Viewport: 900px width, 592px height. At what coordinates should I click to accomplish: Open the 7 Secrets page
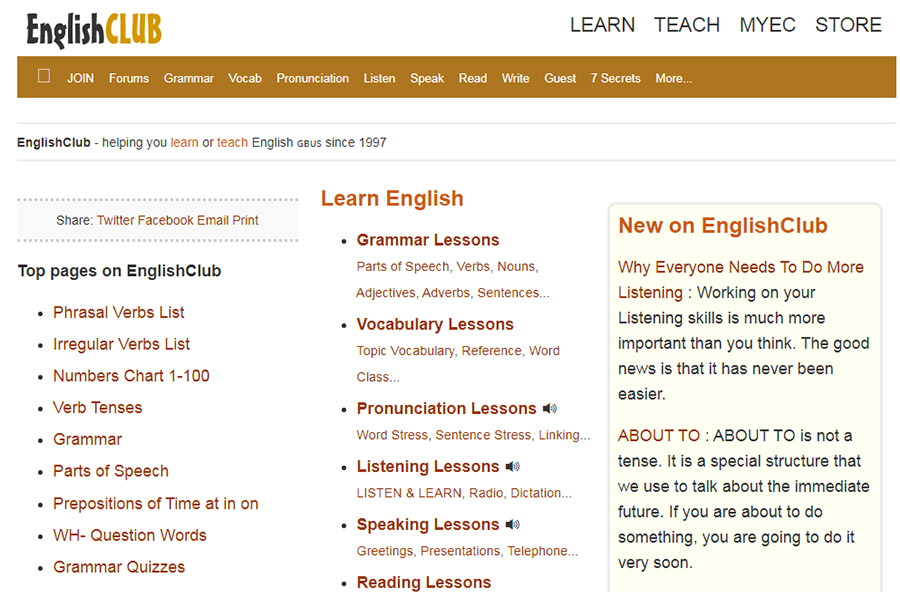point(615,78)
